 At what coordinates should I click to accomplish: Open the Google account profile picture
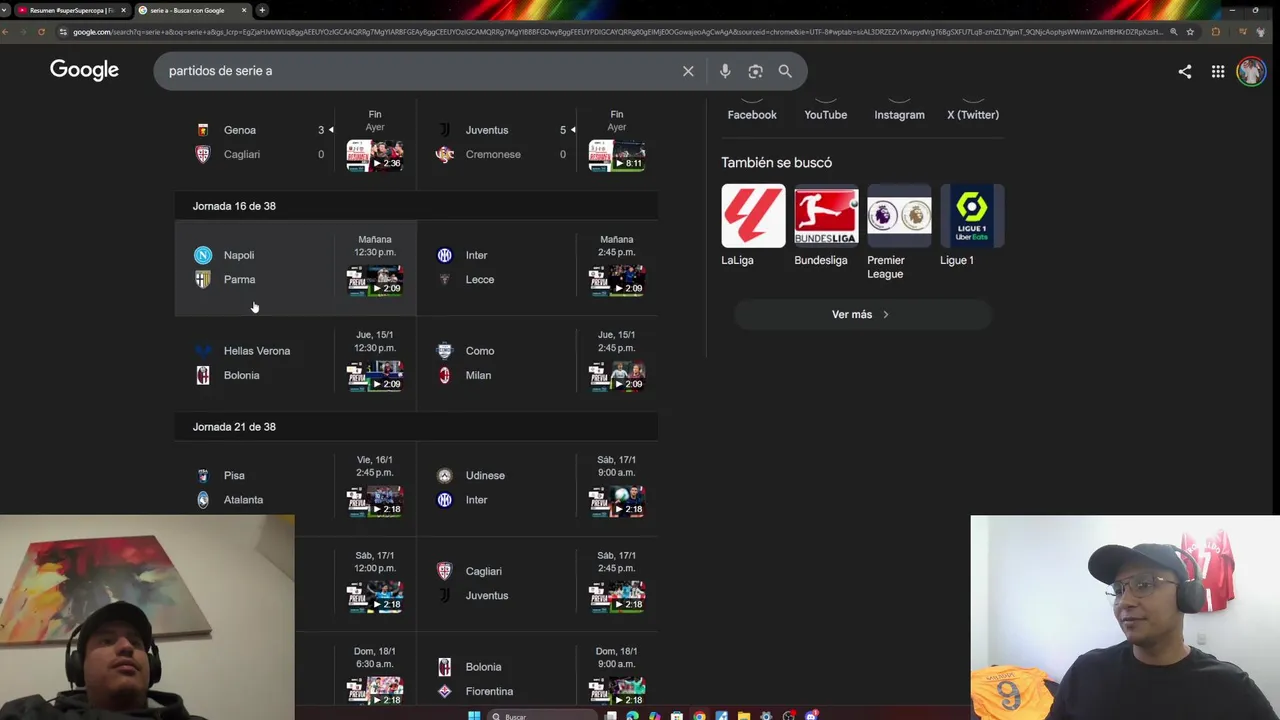[1251, 71]
